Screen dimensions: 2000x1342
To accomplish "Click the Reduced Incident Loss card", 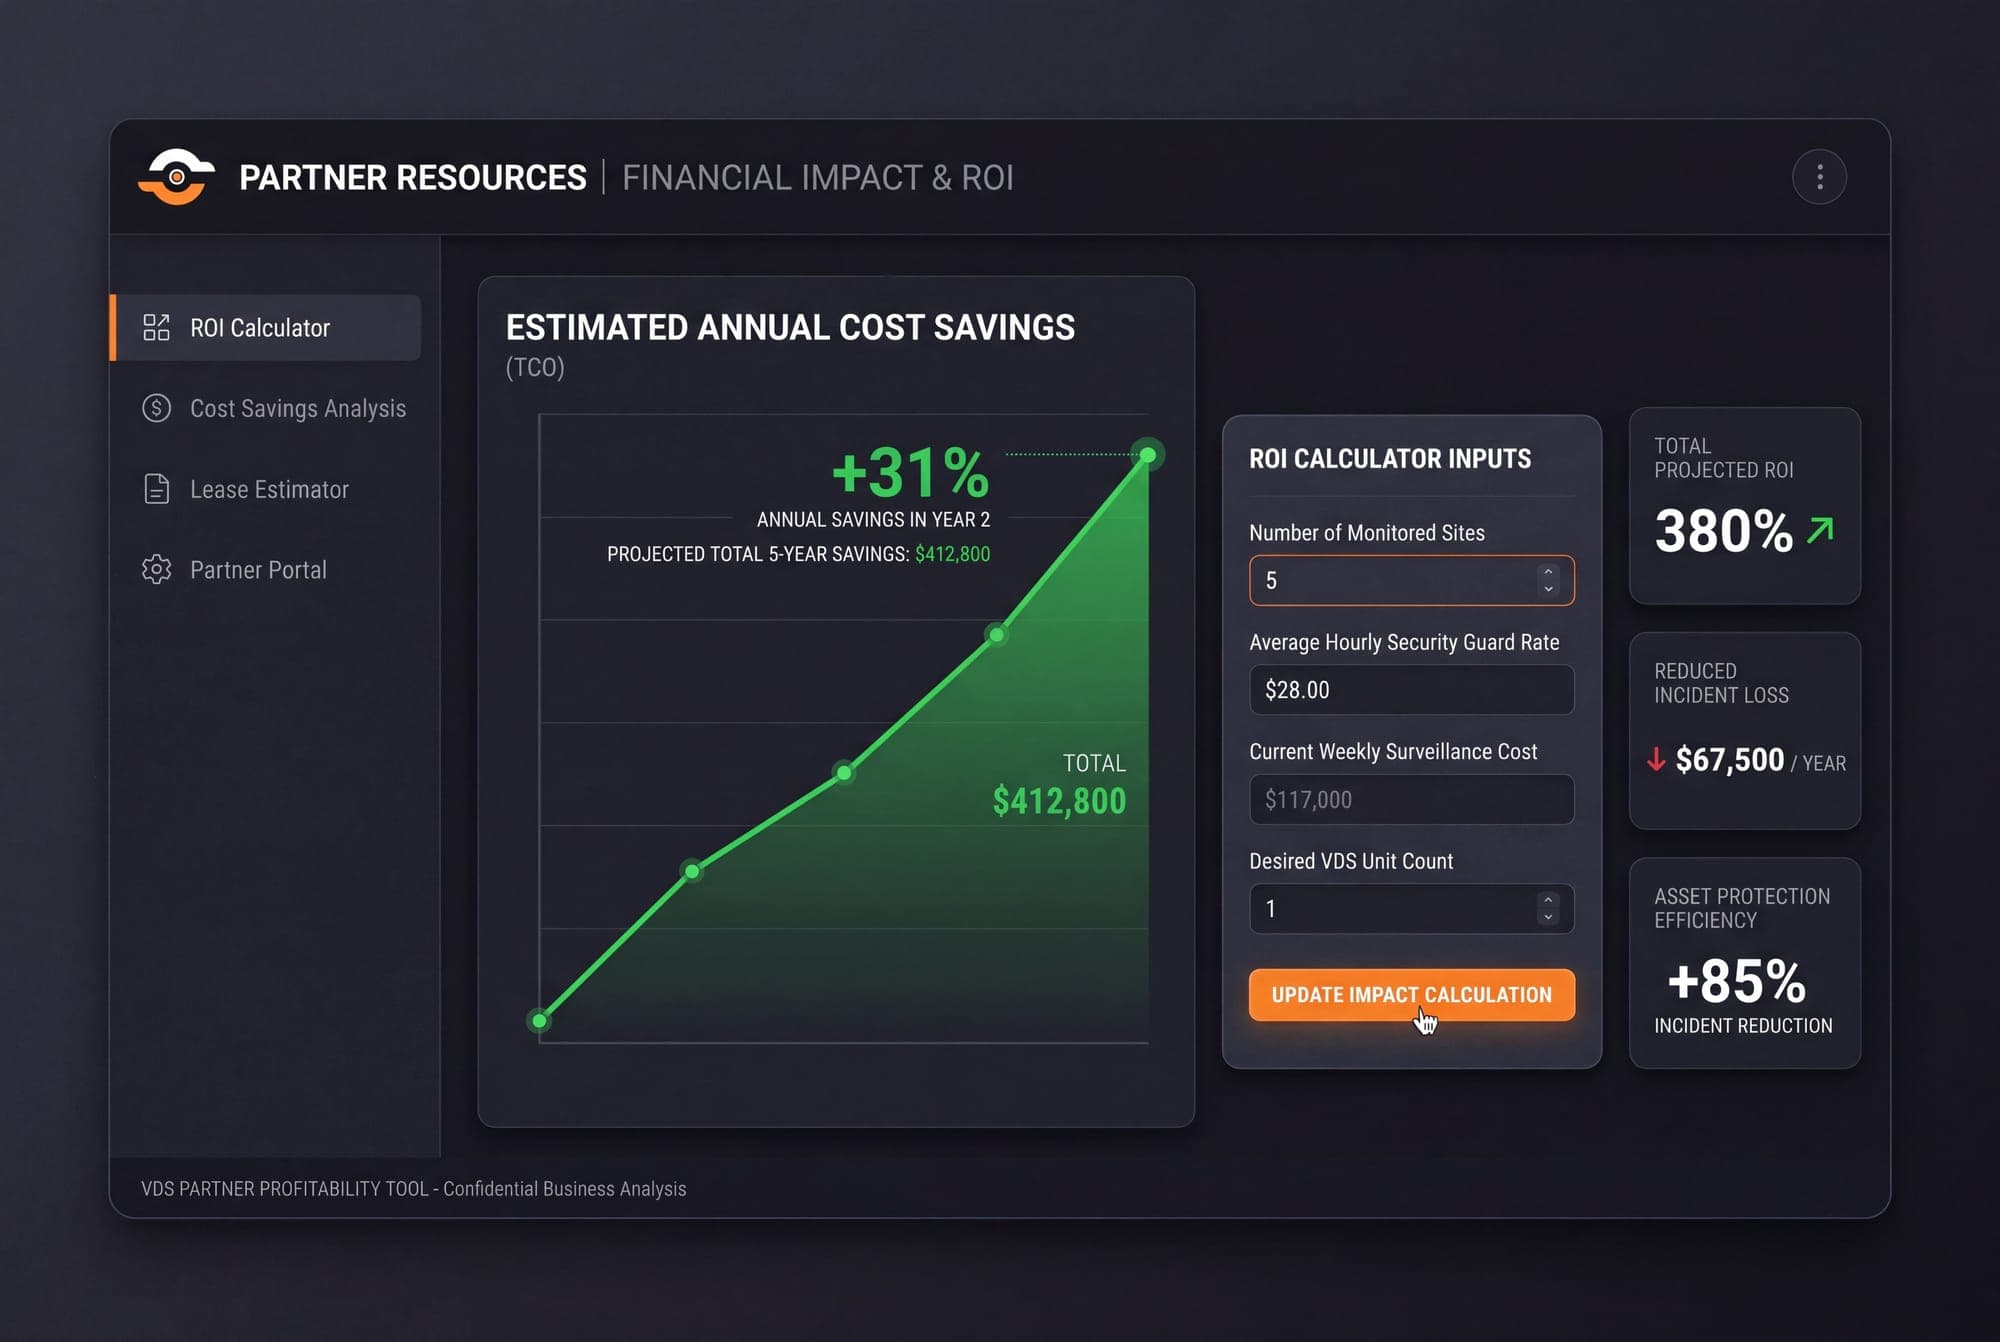I will tap(1745, 730).
